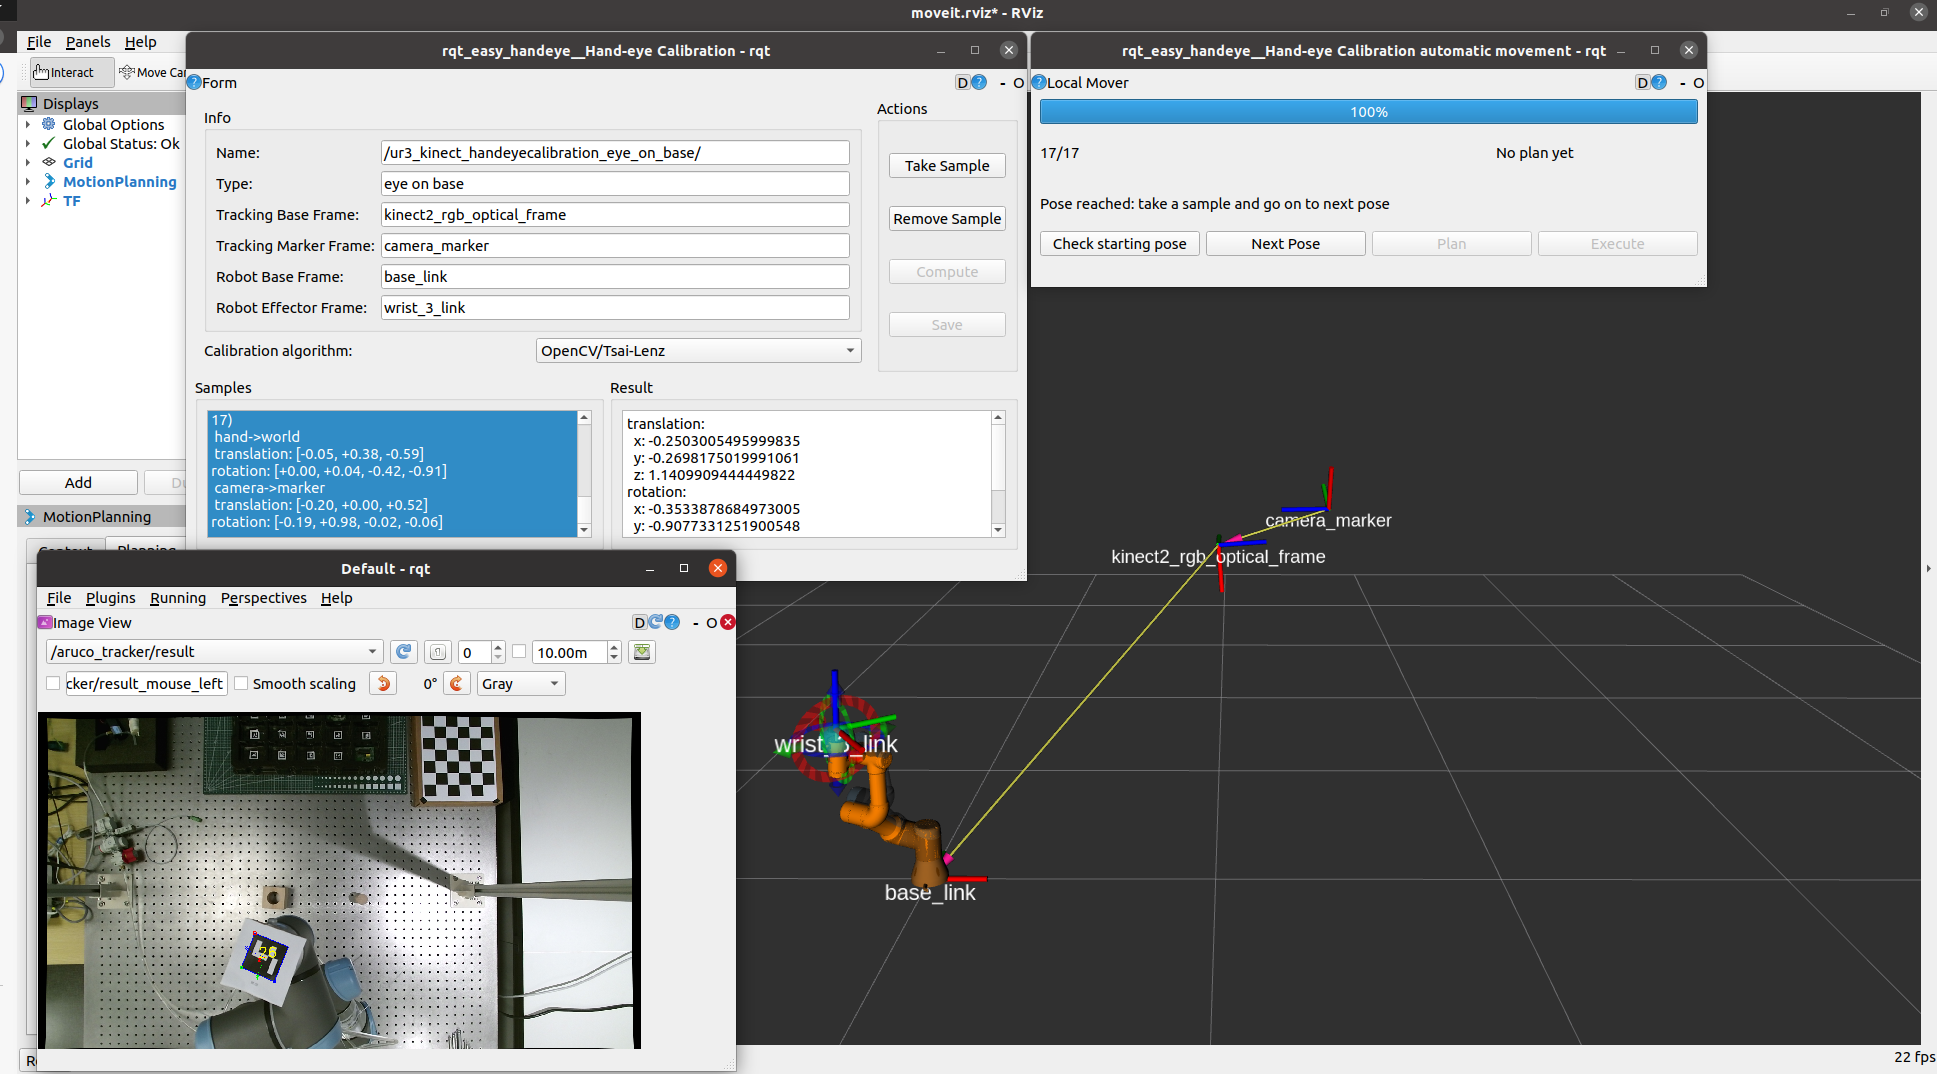Open the /aruco_tracker/result topic dropdown
This screenshot has height=1074, width=1937.
click(x=215, y=652)
